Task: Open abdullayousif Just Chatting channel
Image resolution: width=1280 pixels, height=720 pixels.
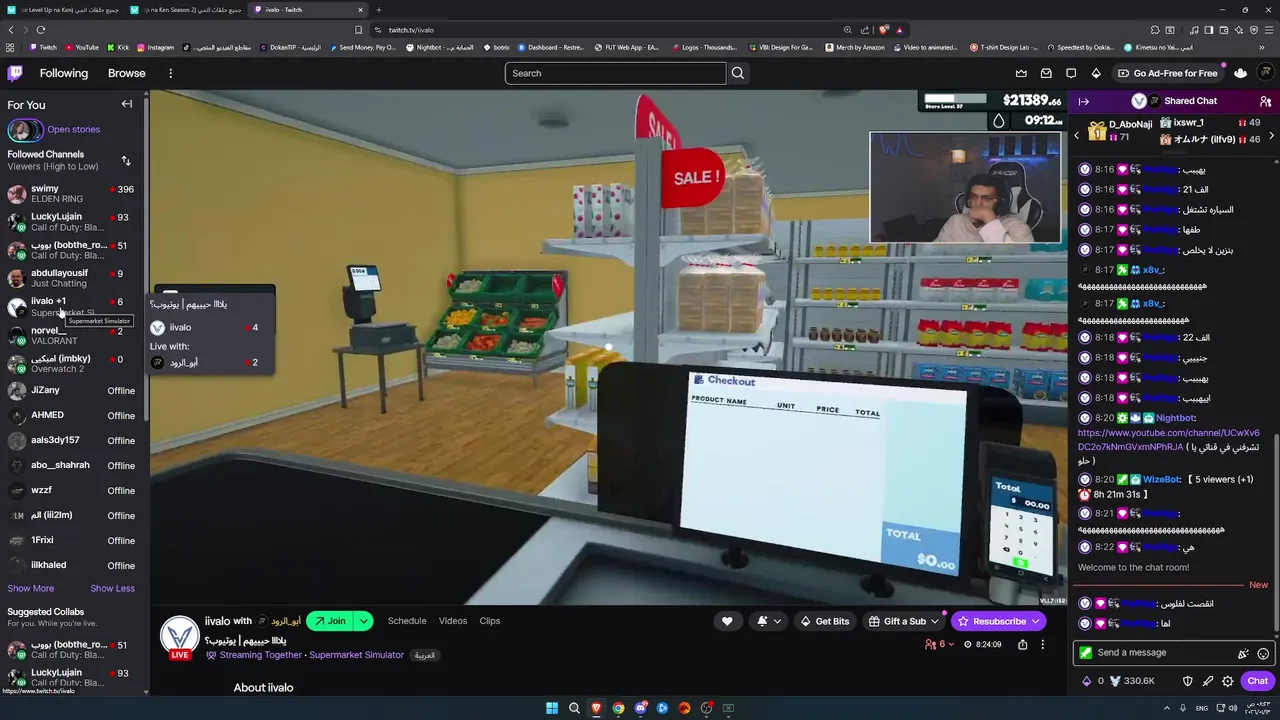Action: pos(74,278)
